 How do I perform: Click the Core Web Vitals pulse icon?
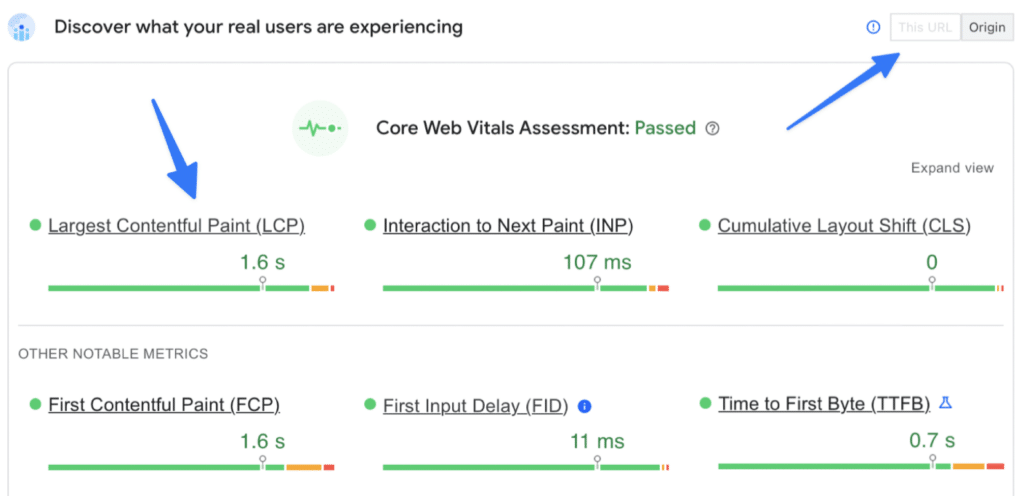click(x=320, y=129)
